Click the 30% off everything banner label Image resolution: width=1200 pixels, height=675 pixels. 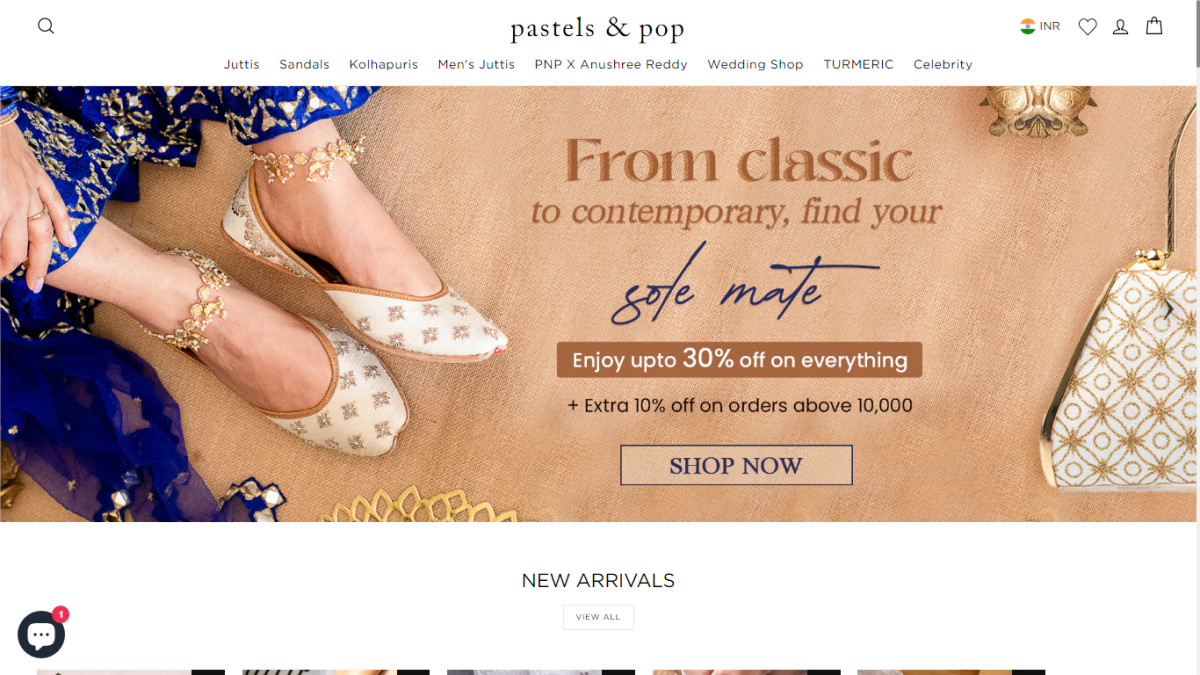point(739,360)
